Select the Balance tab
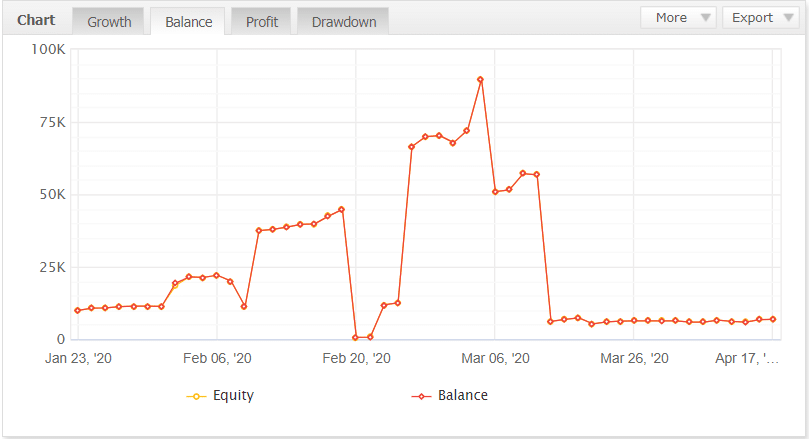Screen dimensions: 809x439 click(188, 21)
